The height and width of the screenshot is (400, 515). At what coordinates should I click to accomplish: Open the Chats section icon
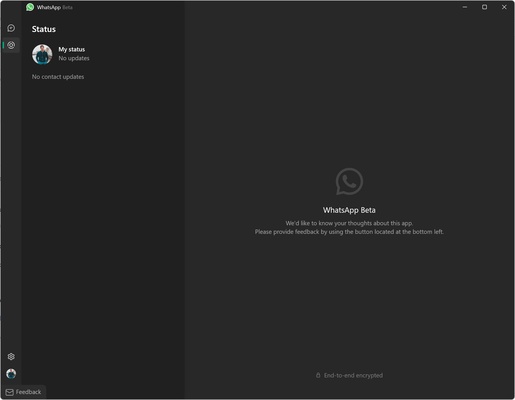(11, 28)
